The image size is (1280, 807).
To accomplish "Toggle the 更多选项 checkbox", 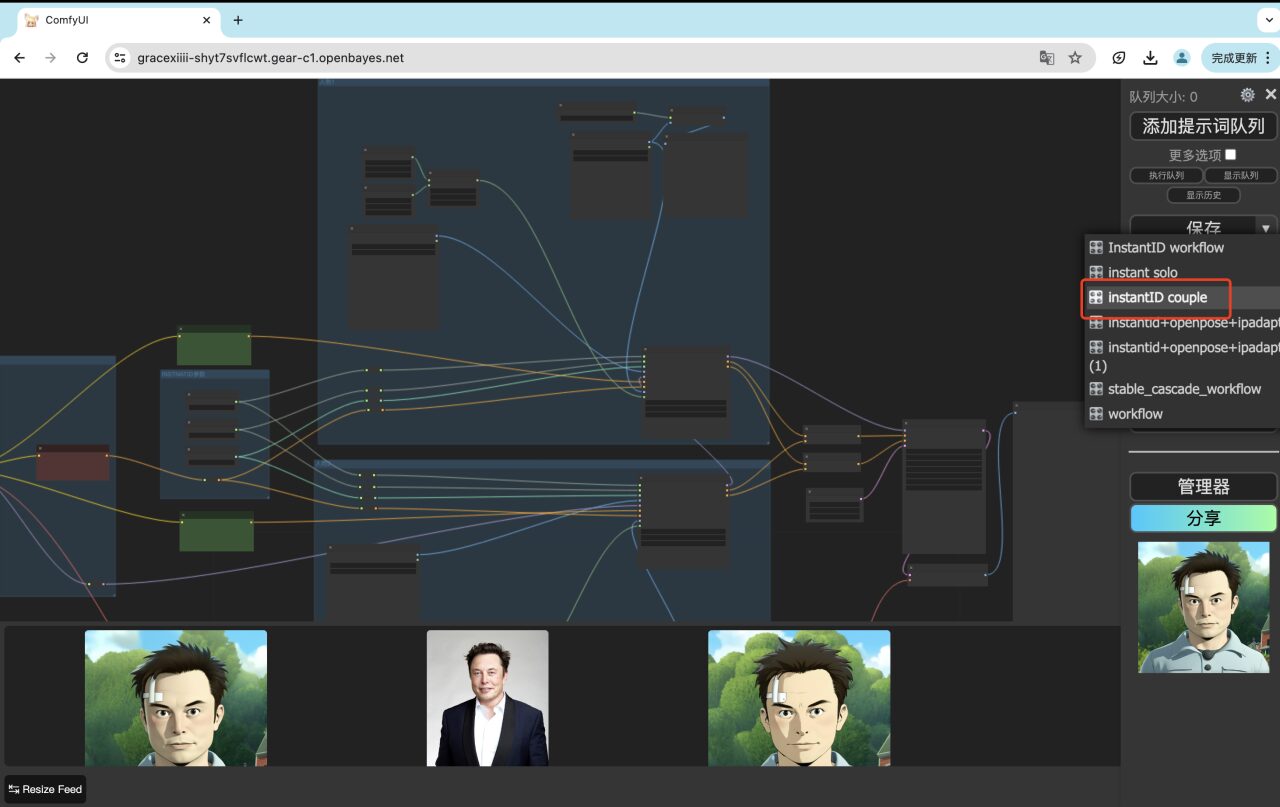I will (1231, 154).
